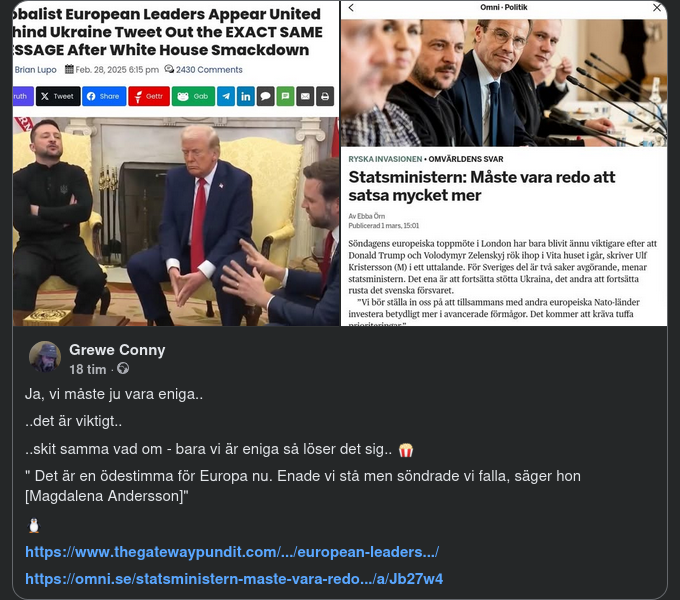
Task: Go back using the Omni arrow
Action: (351, 7)
